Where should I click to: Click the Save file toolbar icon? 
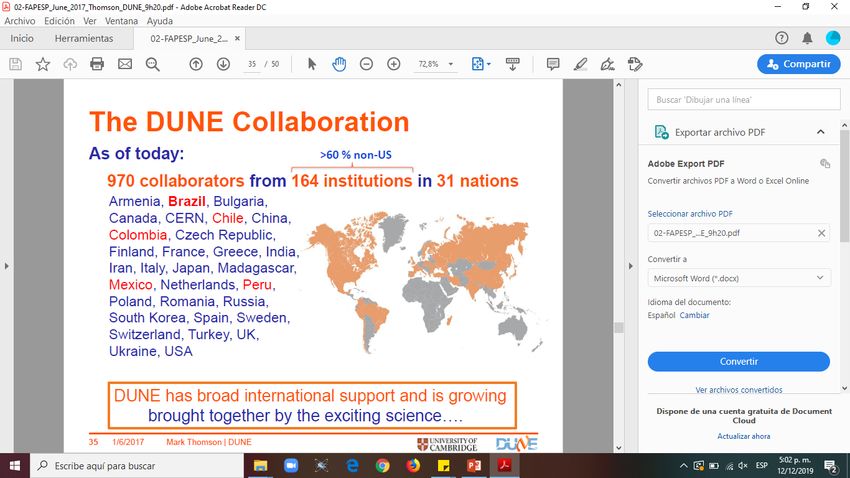coord(16,64)
